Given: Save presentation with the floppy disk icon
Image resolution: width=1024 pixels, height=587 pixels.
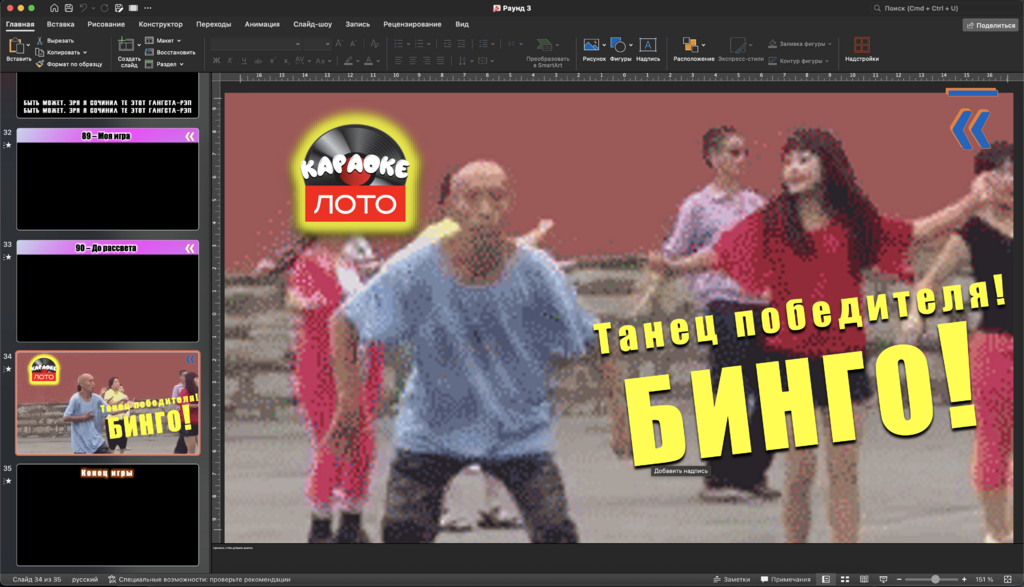Looking at the screenshot, I should pos(69,8).
